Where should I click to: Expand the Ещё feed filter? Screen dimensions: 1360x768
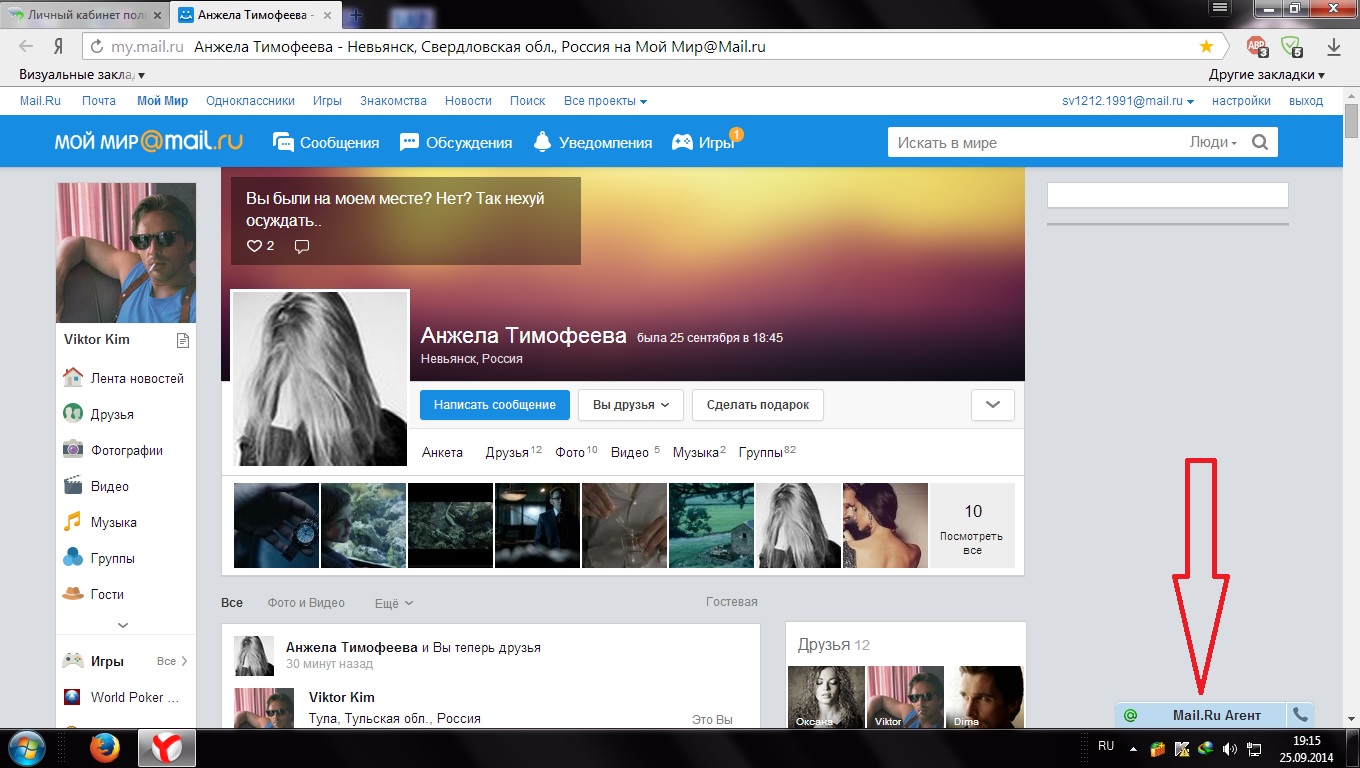[393, 603]
